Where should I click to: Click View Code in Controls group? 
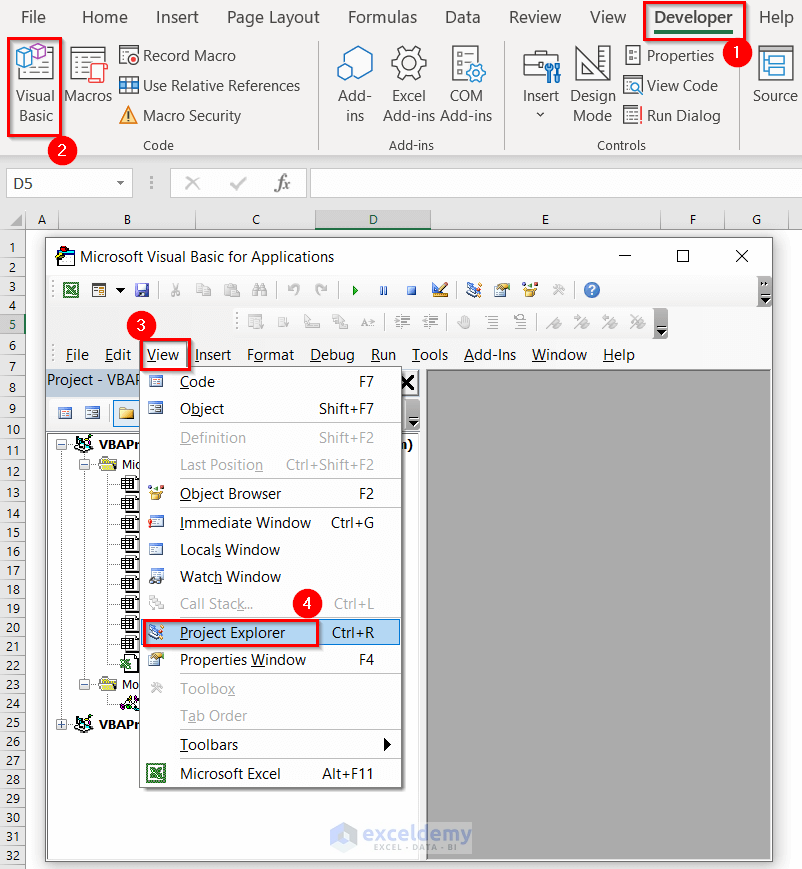pos(671,85)
